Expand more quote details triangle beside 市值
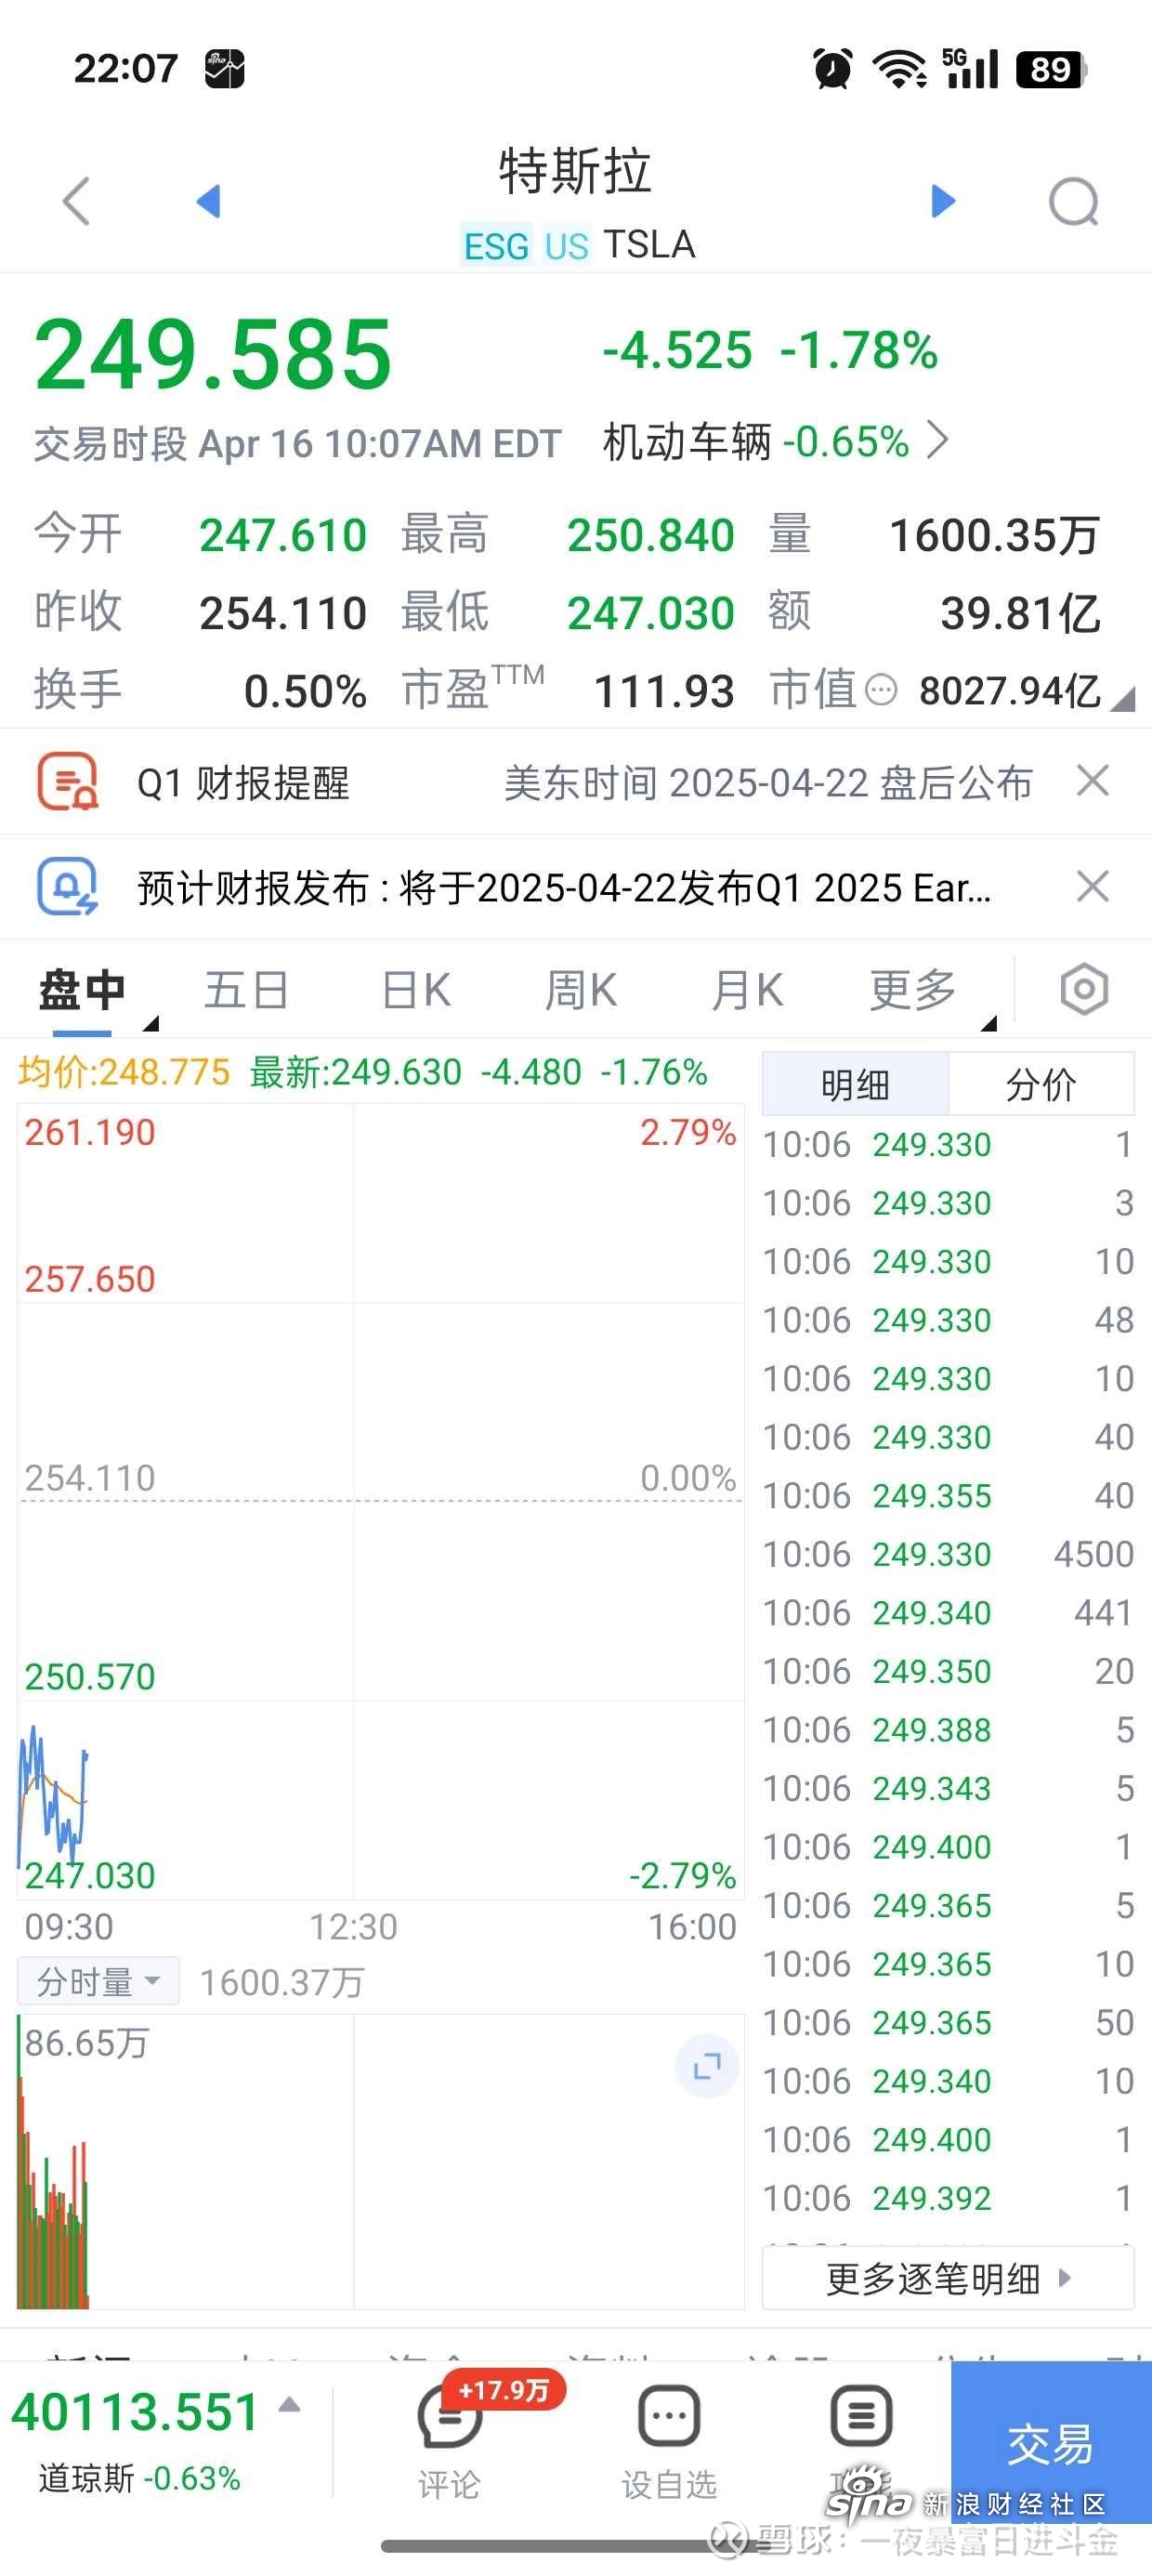1152x2576 pixels. tap(1124, 699)
